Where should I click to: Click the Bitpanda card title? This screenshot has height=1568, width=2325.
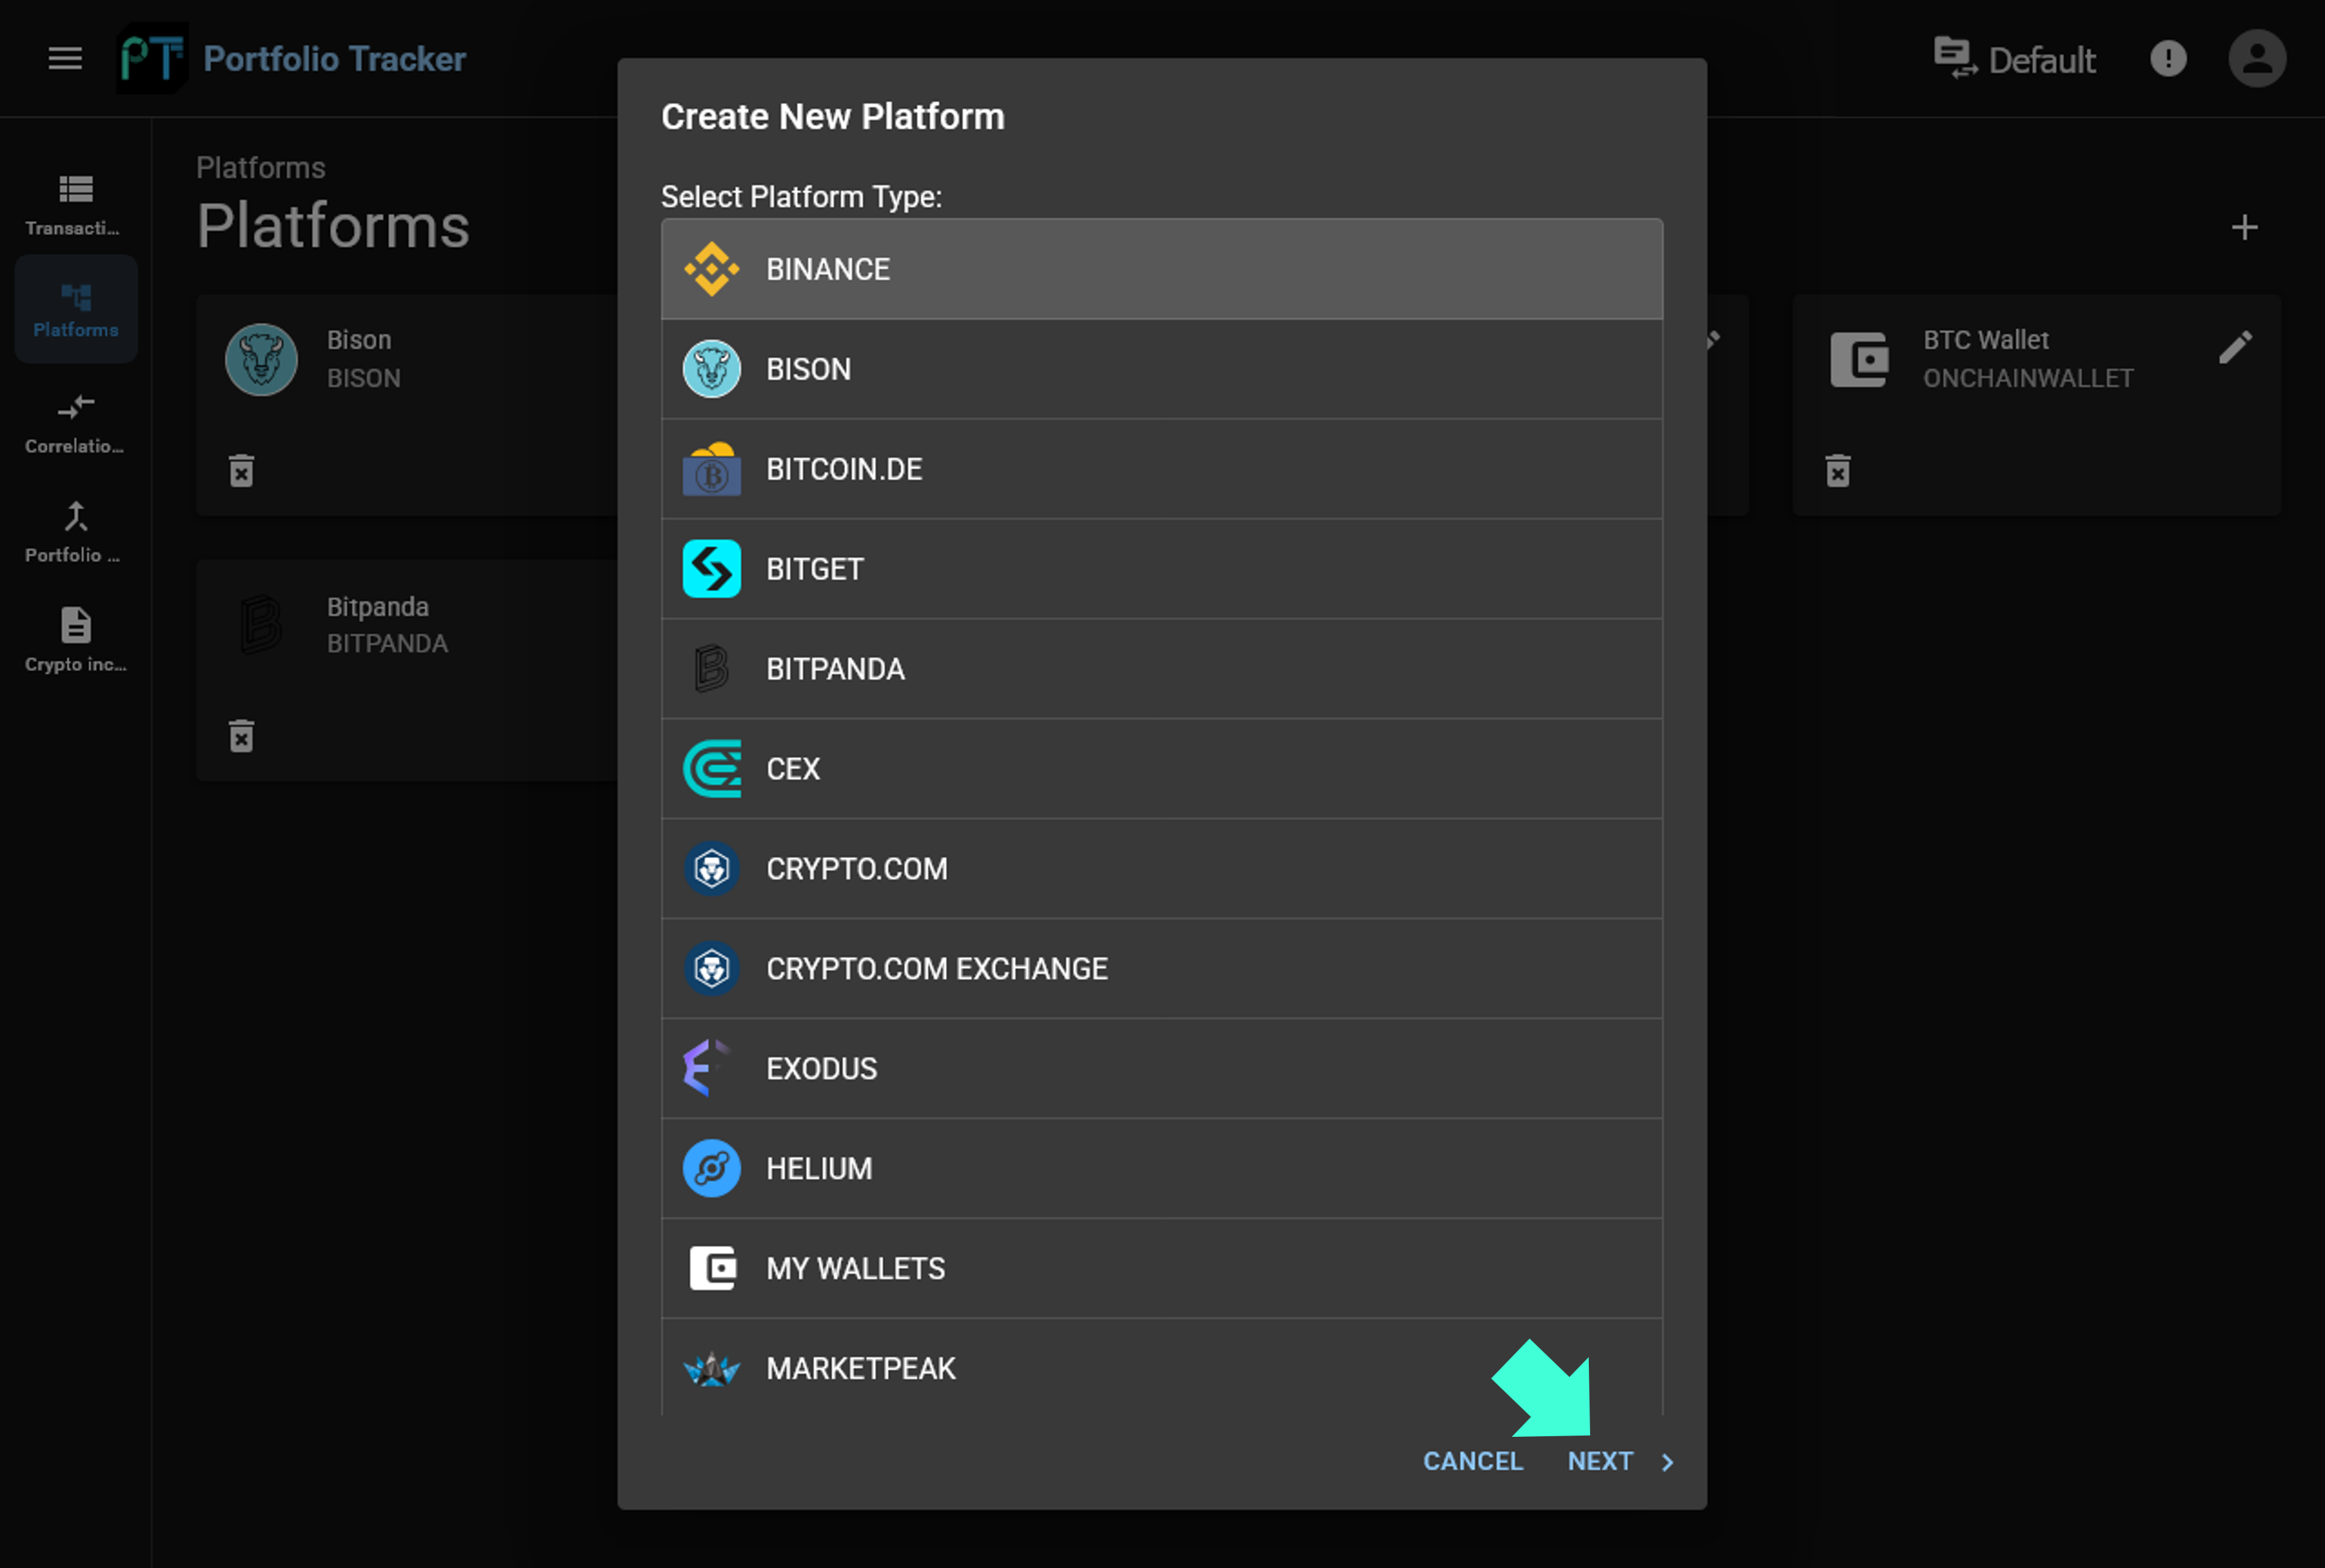tap(378, 607)
